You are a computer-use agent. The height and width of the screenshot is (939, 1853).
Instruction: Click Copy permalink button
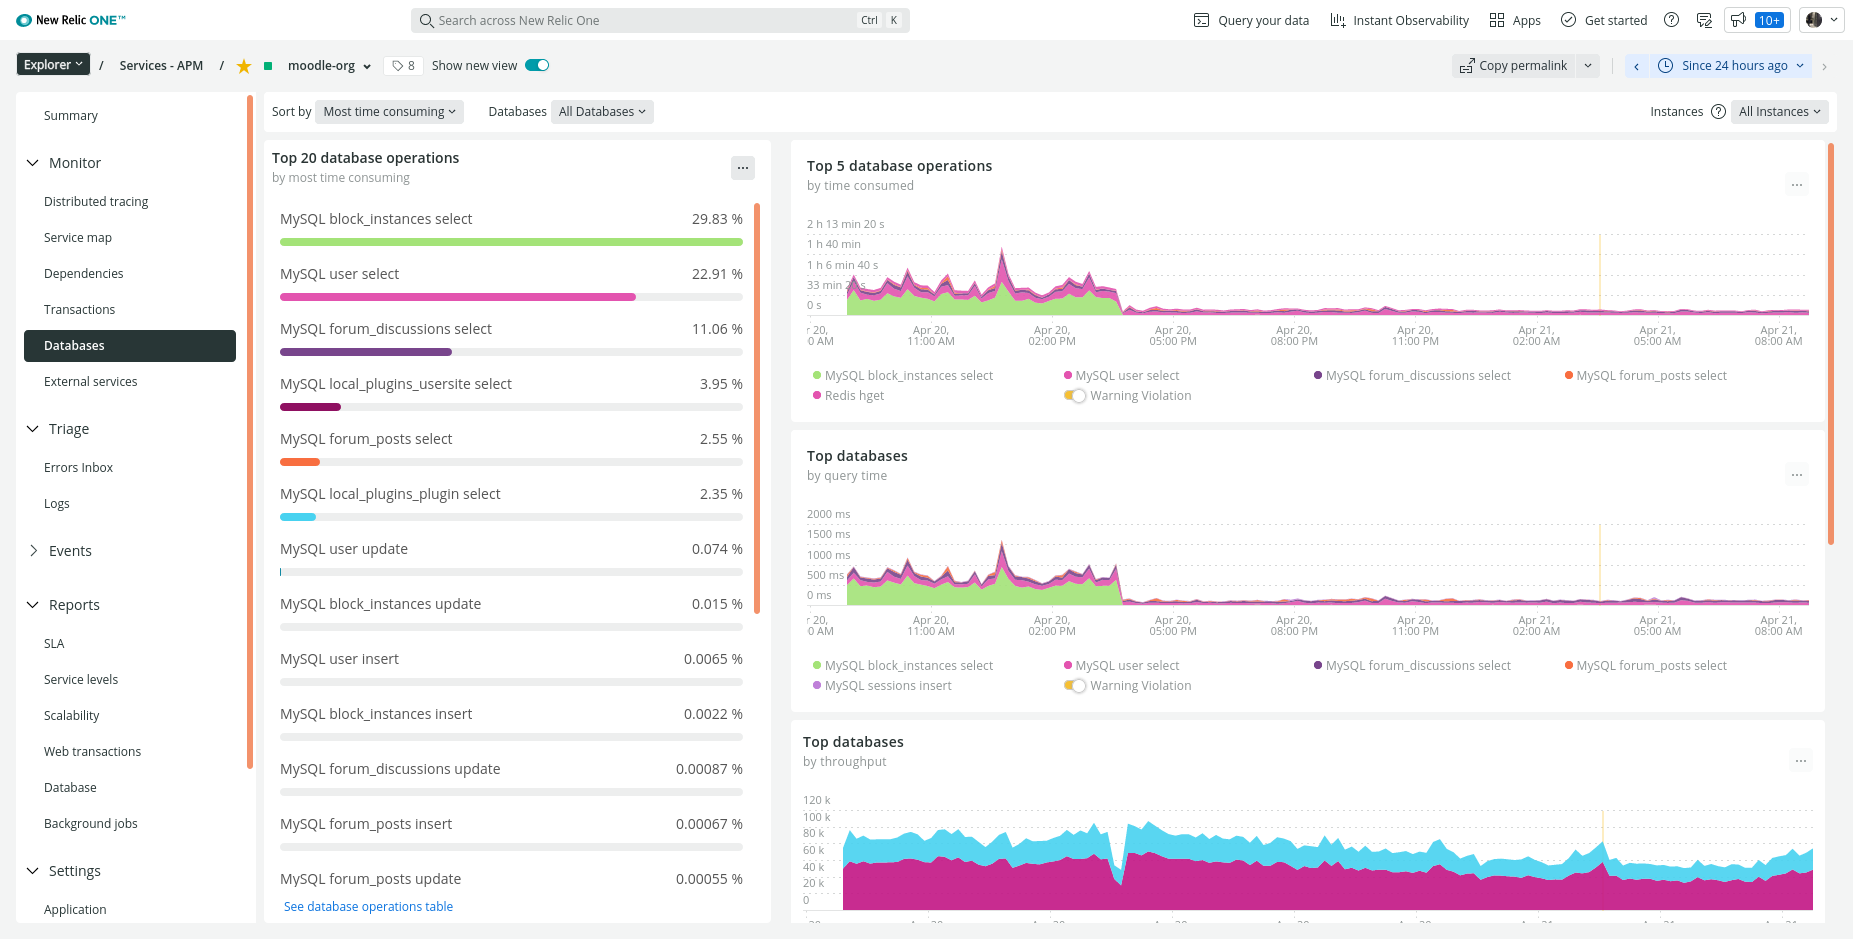pos(1513,66)
